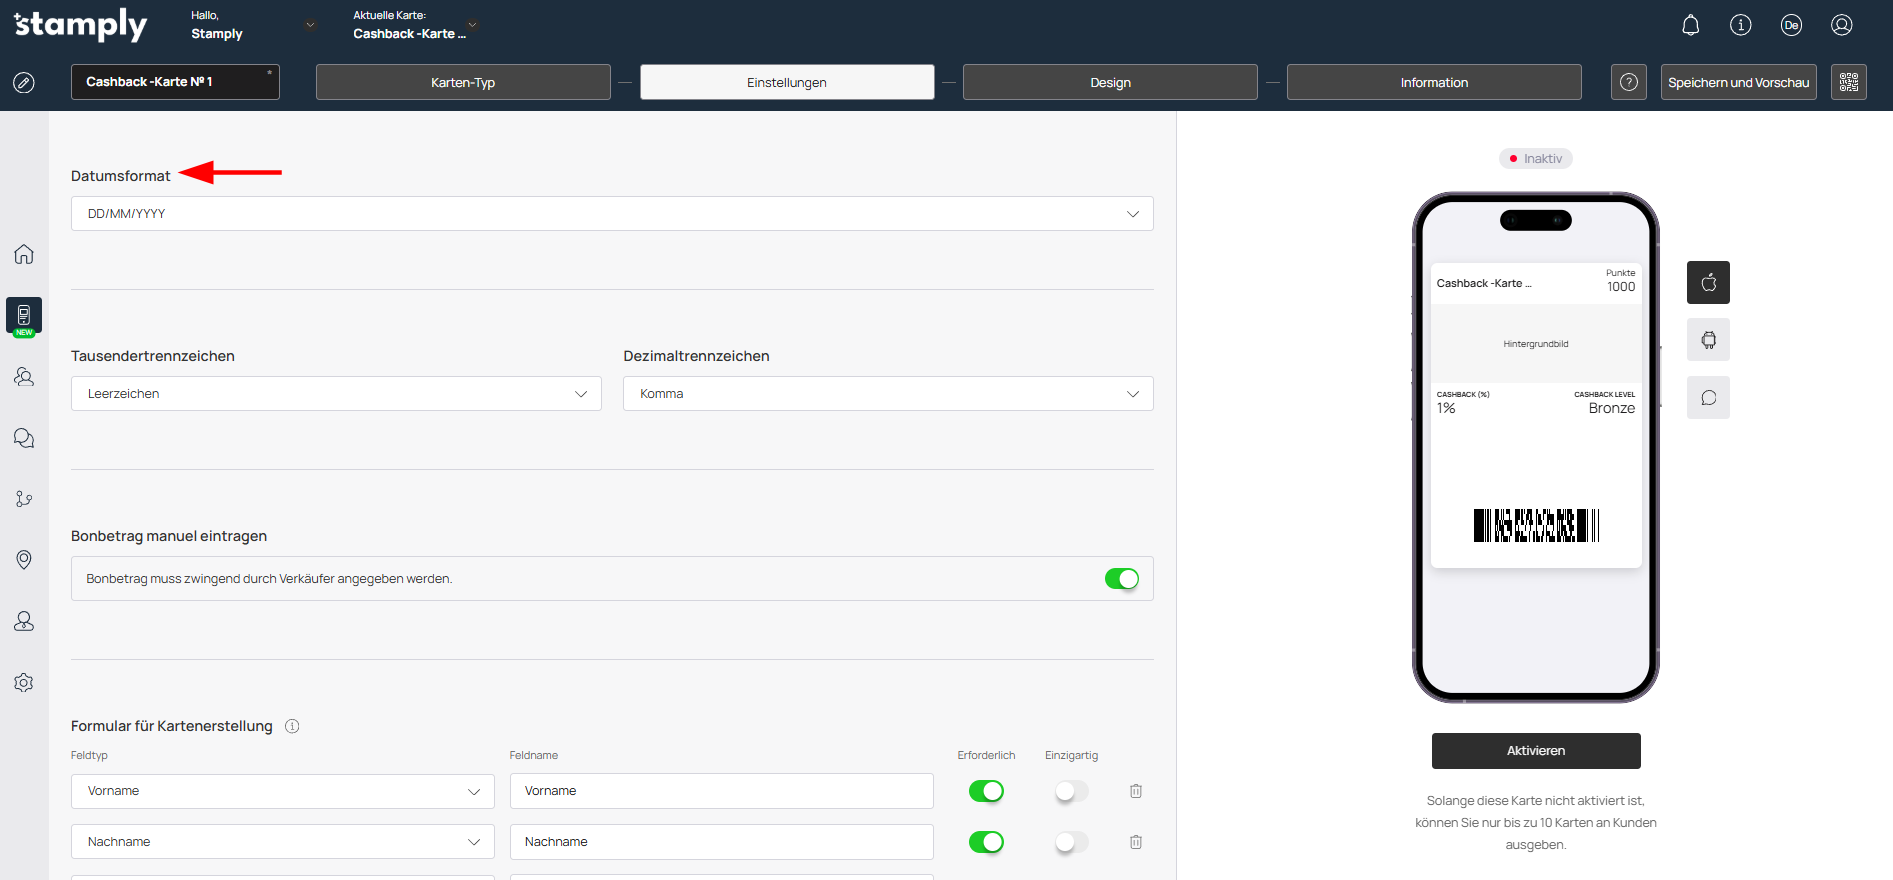Open the Dezimaltrennzeichen Komma dropdown
The image size is (1893, 880).
(887, 394)
